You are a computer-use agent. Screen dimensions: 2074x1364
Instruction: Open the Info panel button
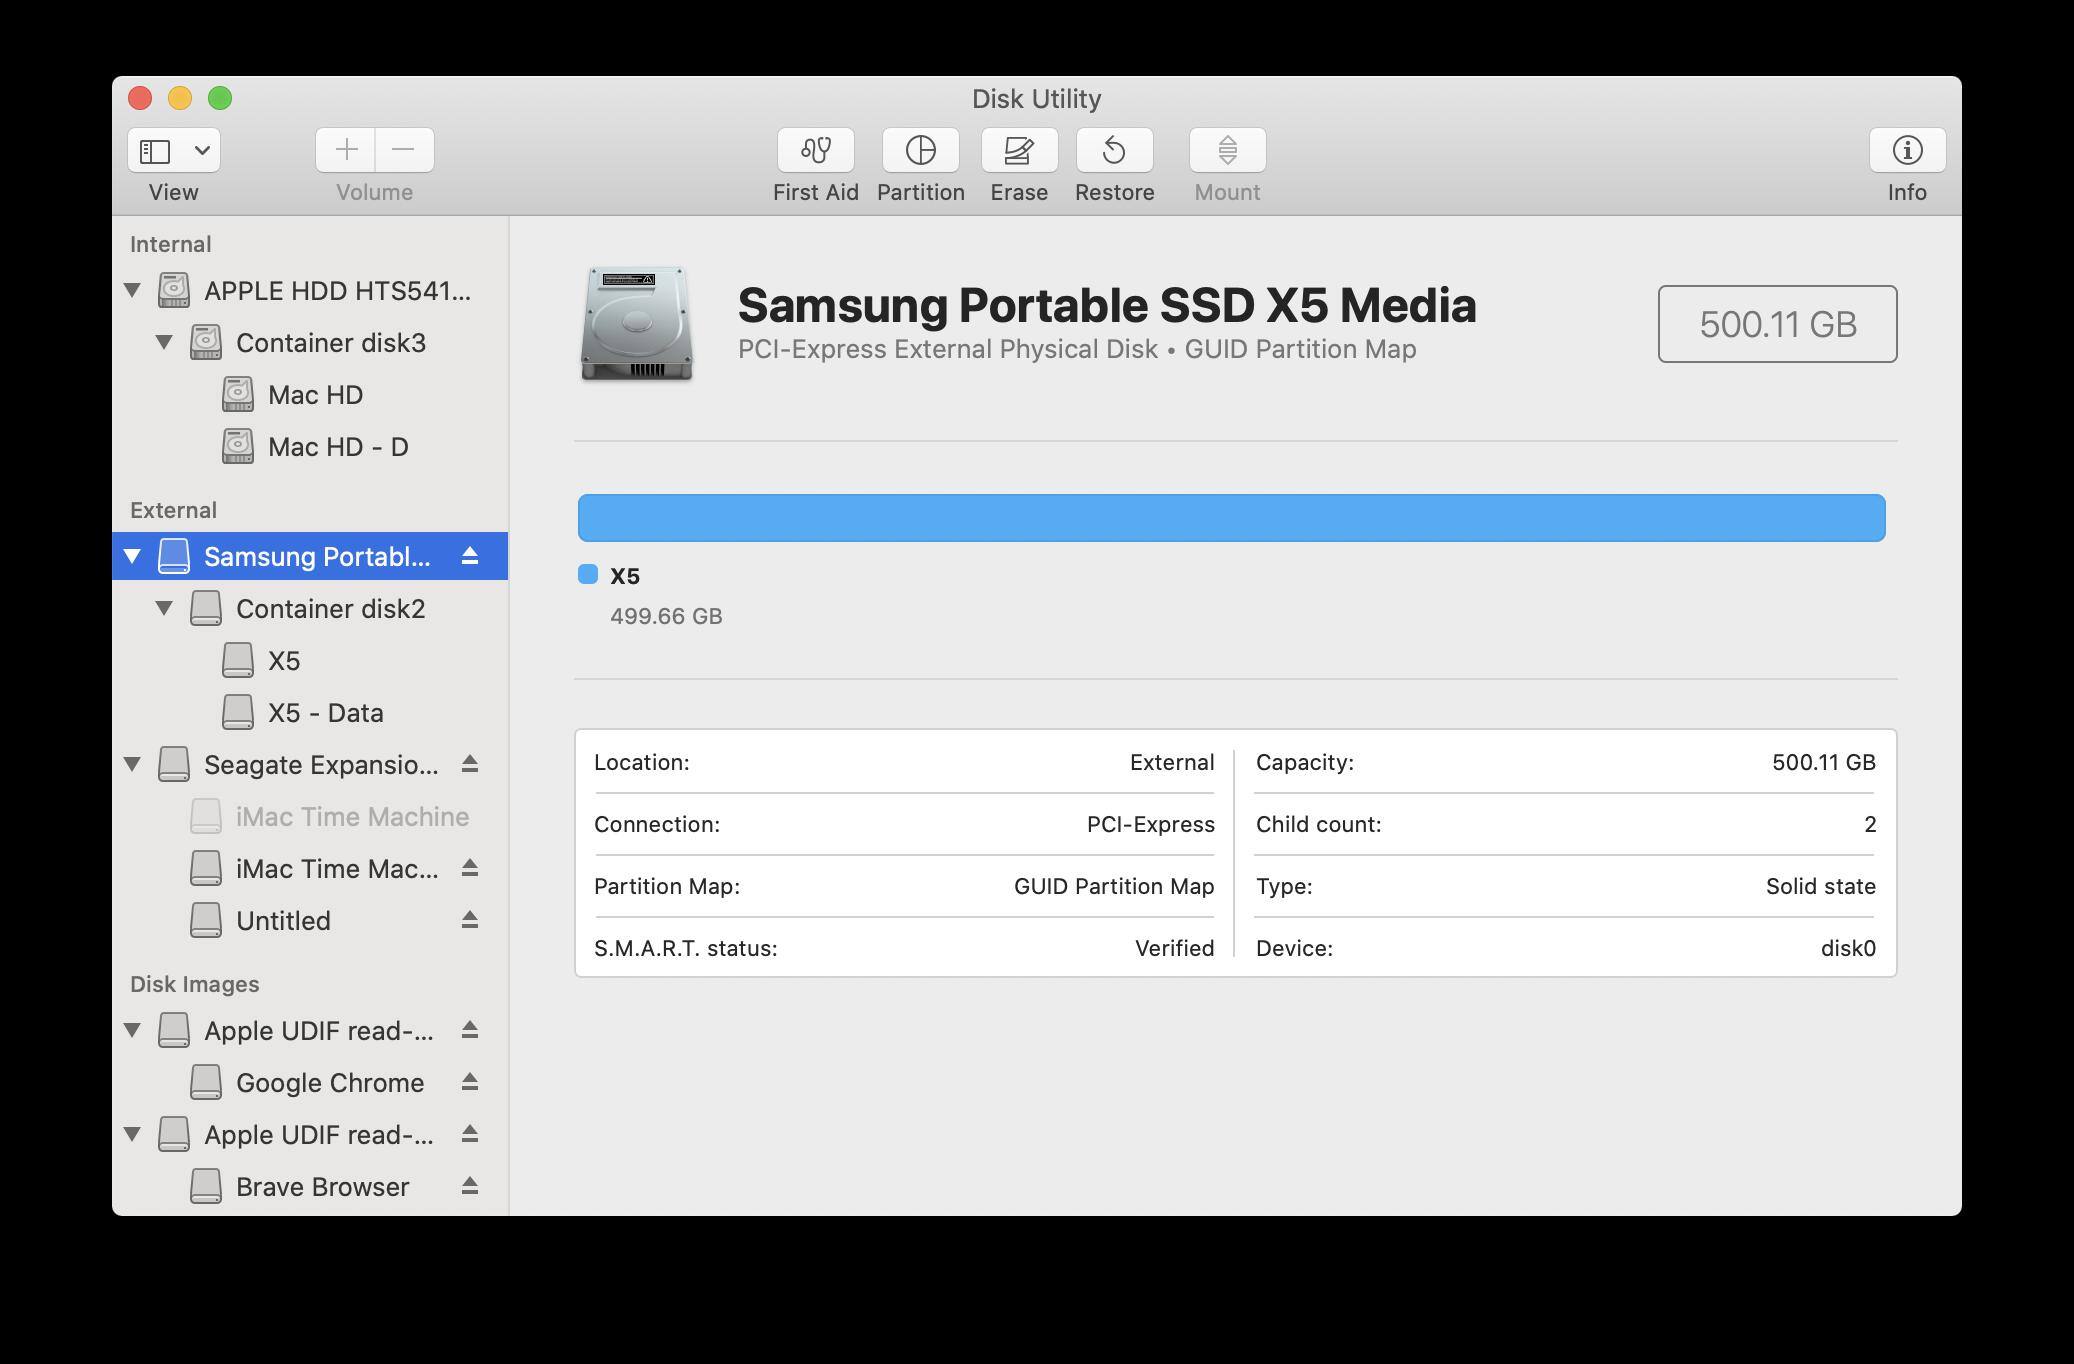pos(1906,150)
